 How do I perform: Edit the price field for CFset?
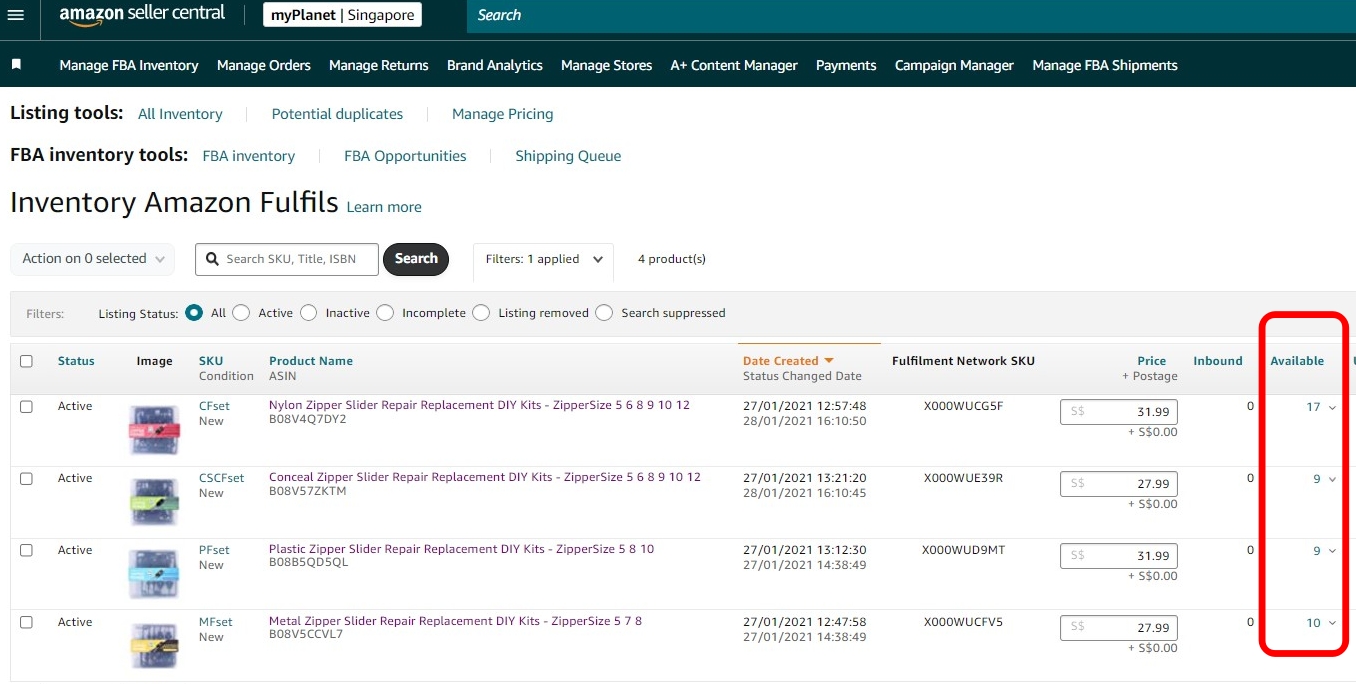pyautogui.click(x=1119, y=412)
